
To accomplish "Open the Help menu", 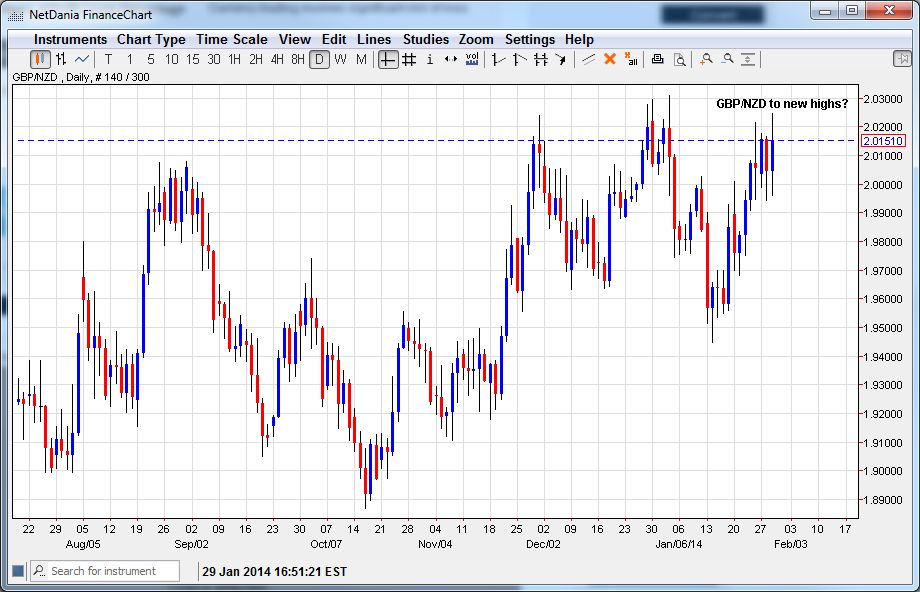I will (579, 39).
